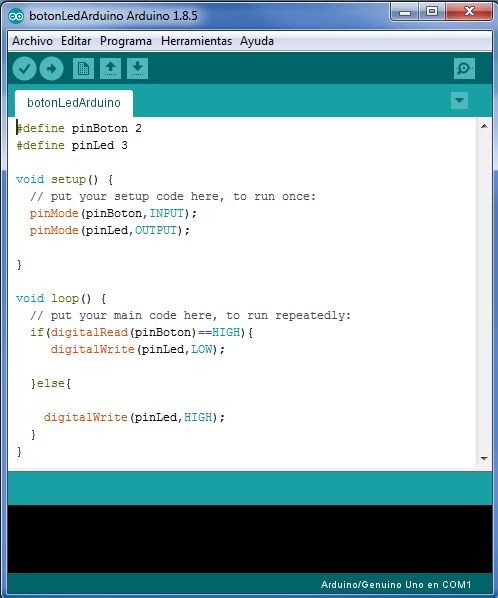
Task: Click the 'Arduino/Genuino Uno en COM1' status text
Action: click(396, 585)
